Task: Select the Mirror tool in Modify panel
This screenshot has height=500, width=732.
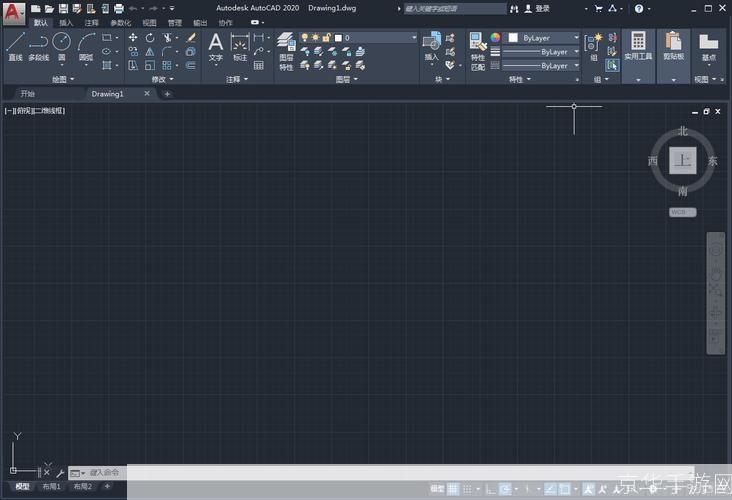Action: click(150, 51)
